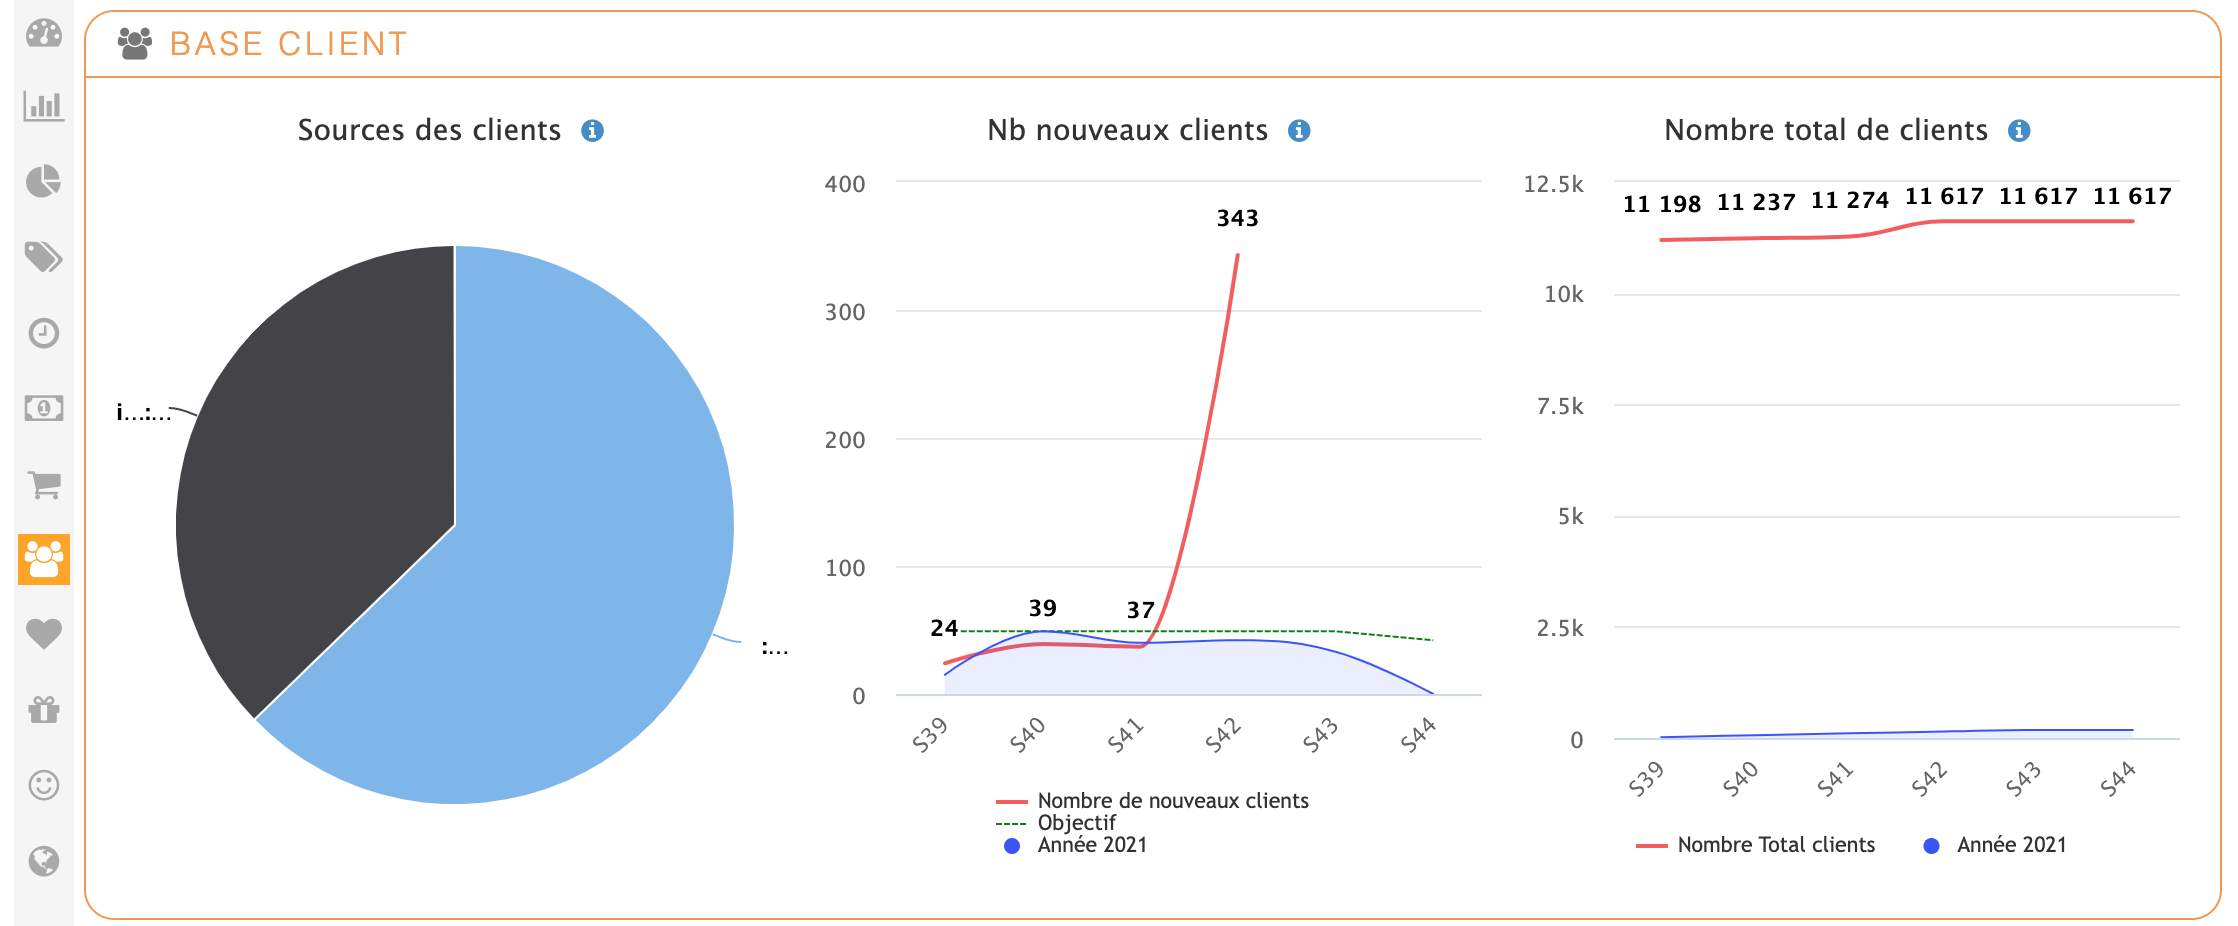Open the gift box section

[x=44, y=710]
